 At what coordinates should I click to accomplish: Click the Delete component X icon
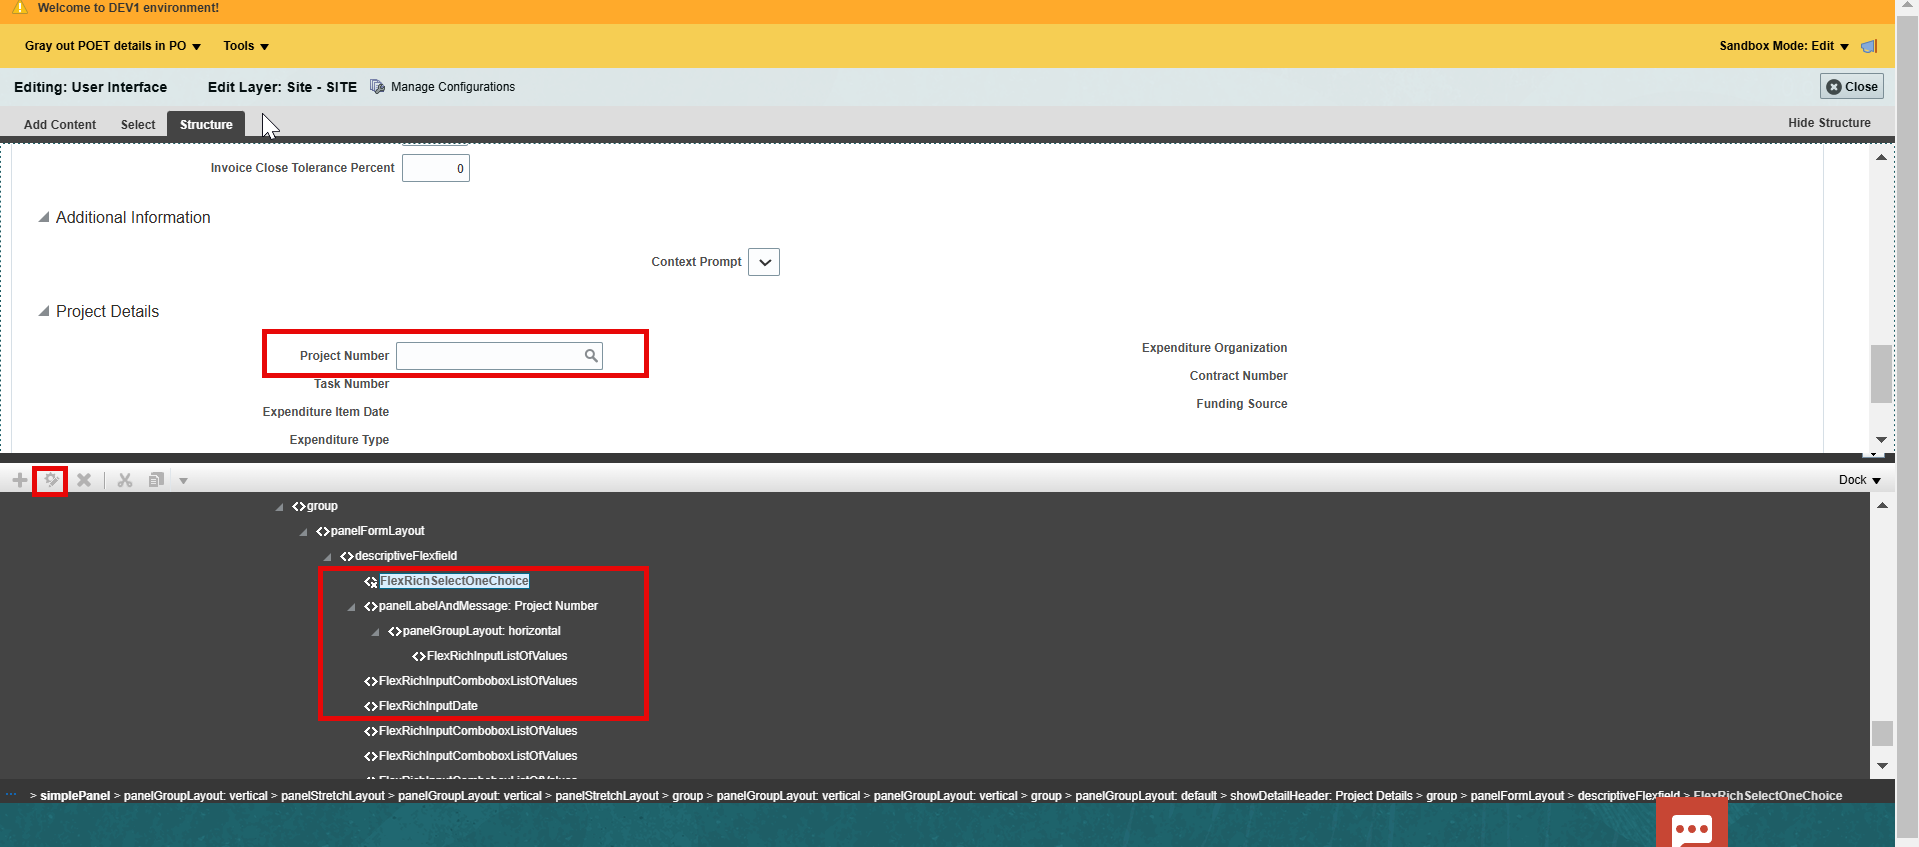(84, 480)
